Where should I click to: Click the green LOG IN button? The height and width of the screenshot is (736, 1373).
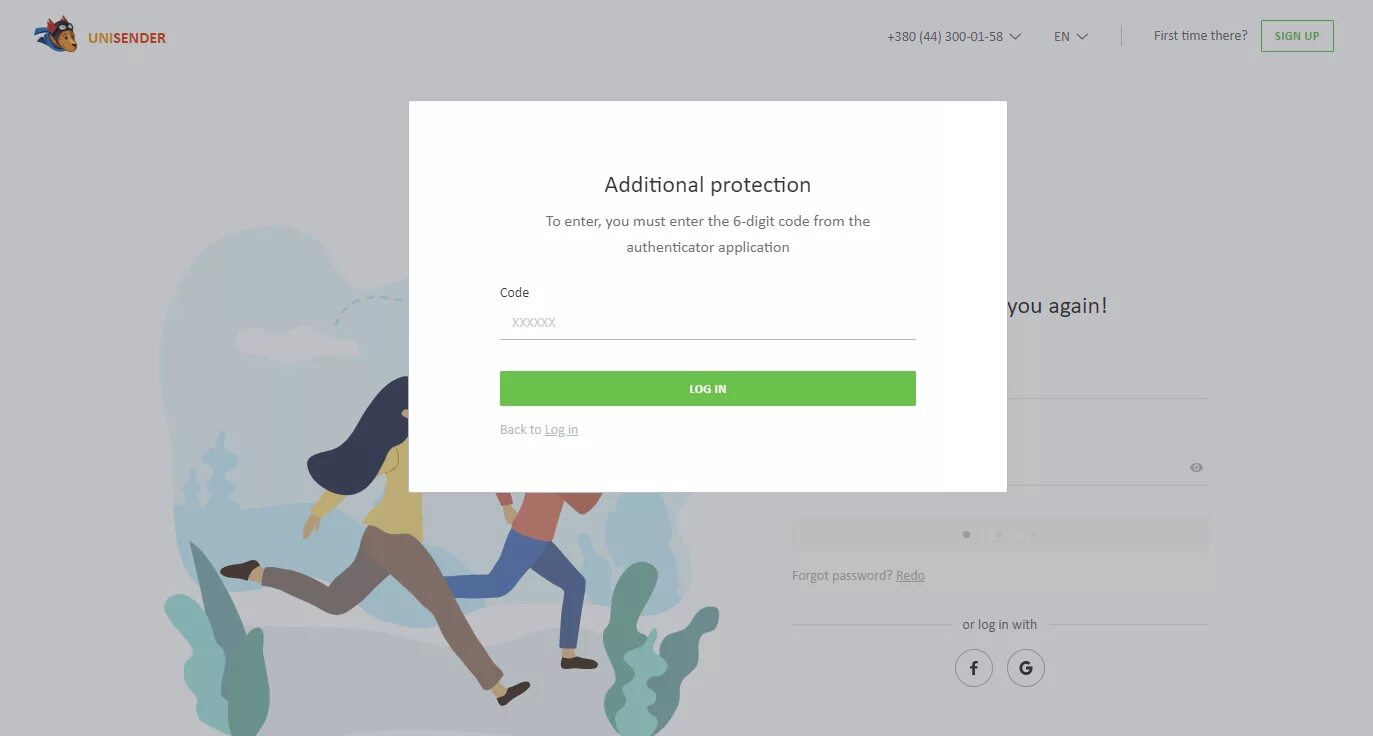coord(708,389)
